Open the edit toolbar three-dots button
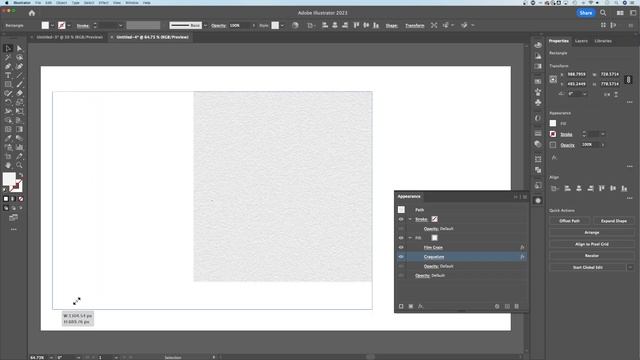640x360 pixels. [13, 229]
